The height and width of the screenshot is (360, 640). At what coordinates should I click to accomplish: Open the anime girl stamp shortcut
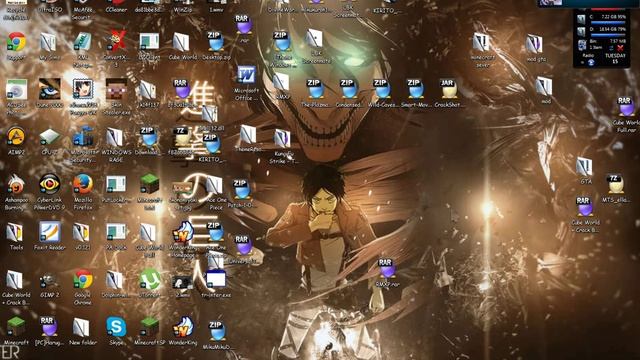point(83,89)
